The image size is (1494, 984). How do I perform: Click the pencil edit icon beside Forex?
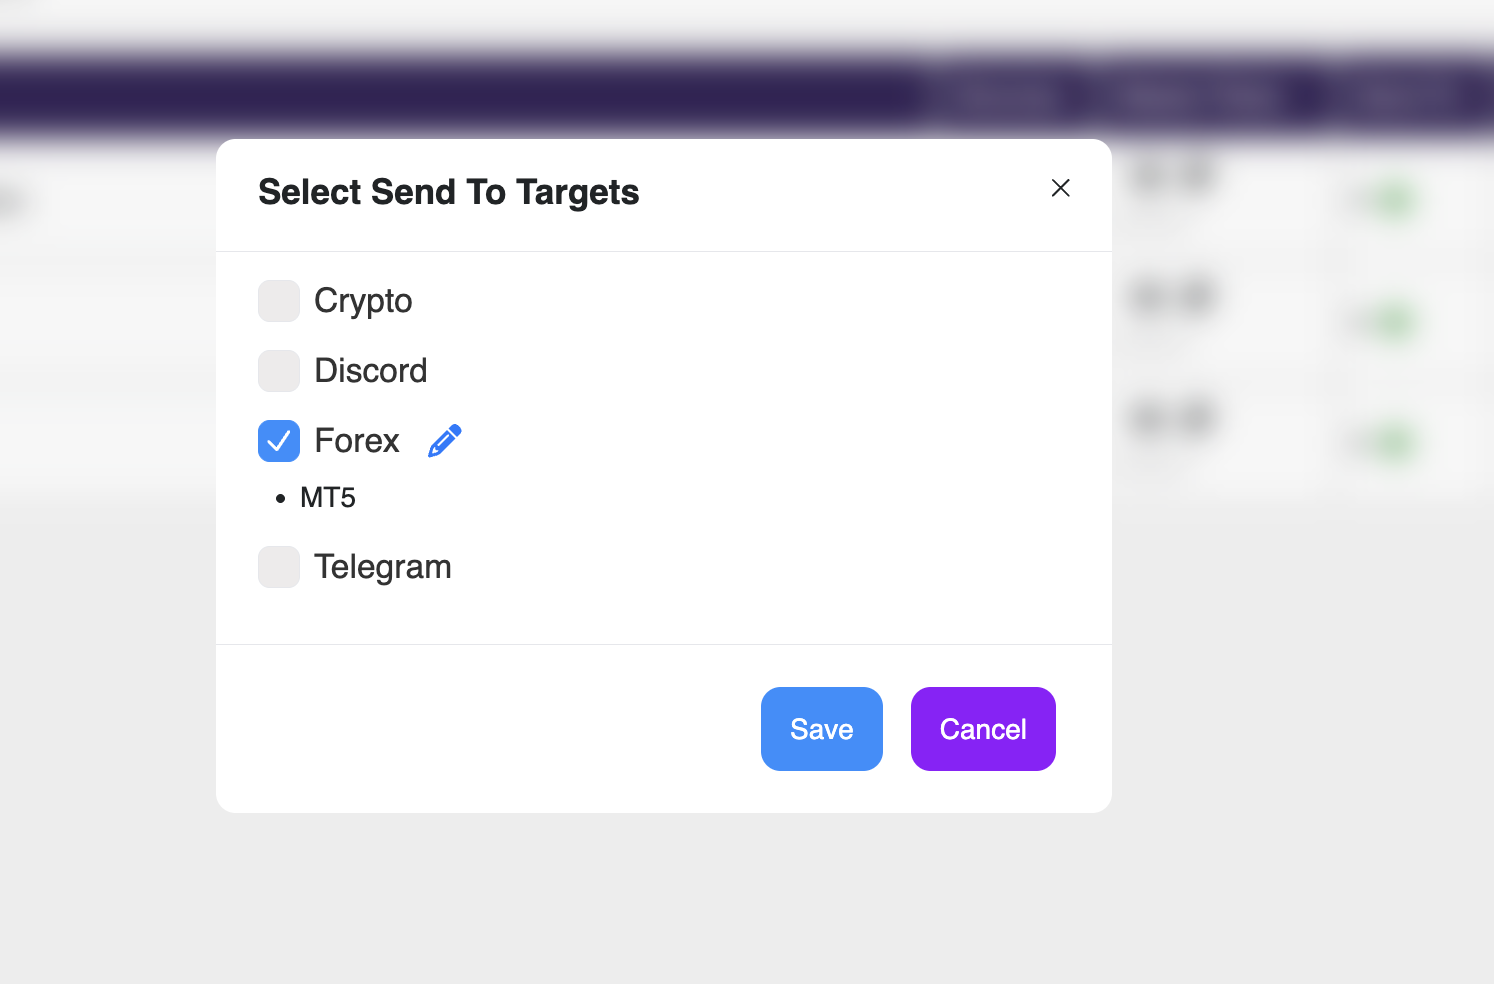(445, 441)
